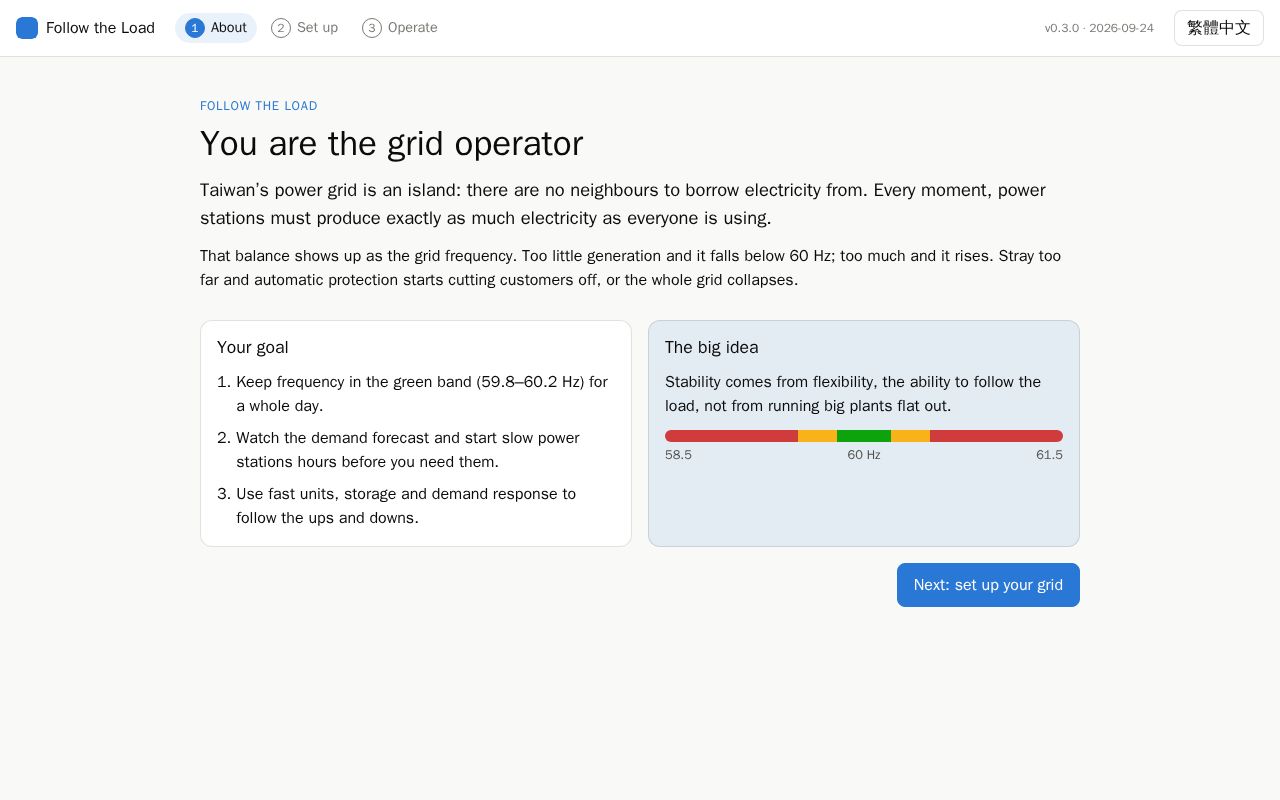Click the paragraph starting That balance shows up
Image resolution: width=1280 pixels, height=800 pixels.
(631, 268)
